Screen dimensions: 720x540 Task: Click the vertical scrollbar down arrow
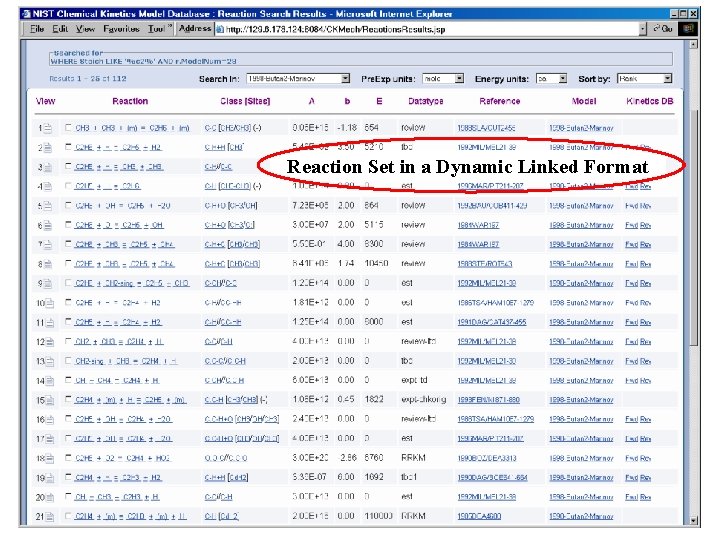click(693, 521)
